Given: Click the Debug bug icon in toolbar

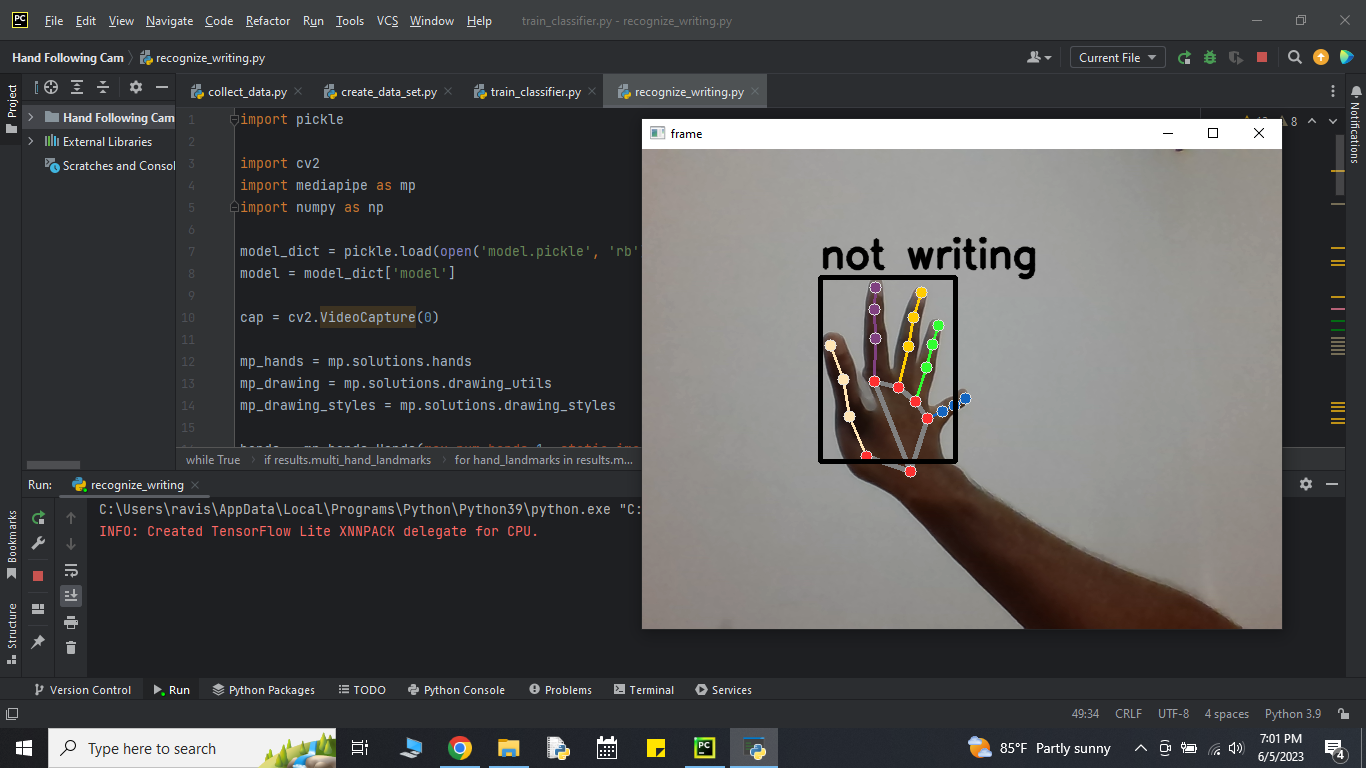Looking at the screenshot, I should [1210, 58].
